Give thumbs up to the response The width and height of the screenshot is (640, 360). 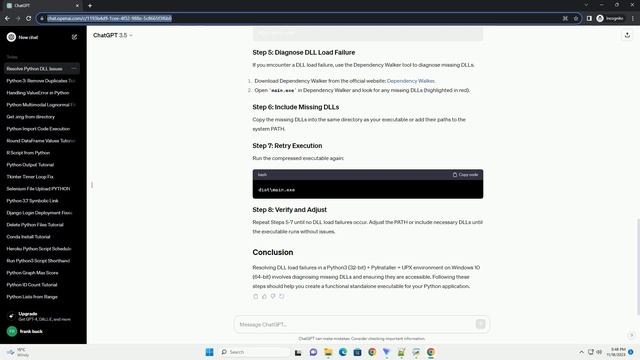coord(264,296)
